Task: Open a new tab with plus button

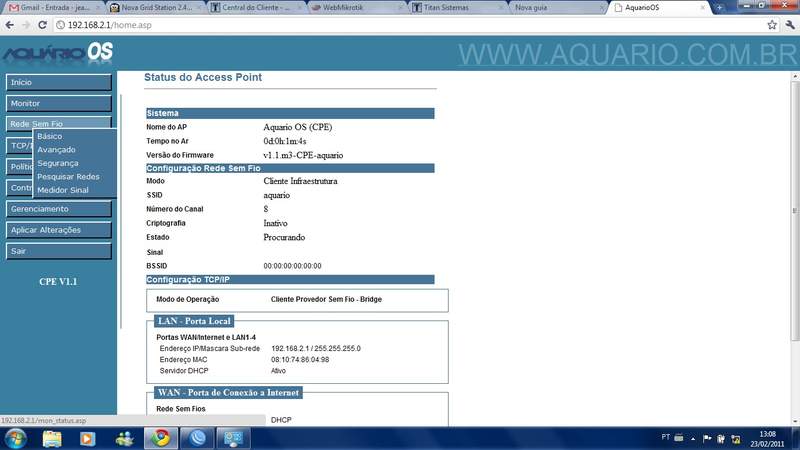Action: (x=719, y=8)
